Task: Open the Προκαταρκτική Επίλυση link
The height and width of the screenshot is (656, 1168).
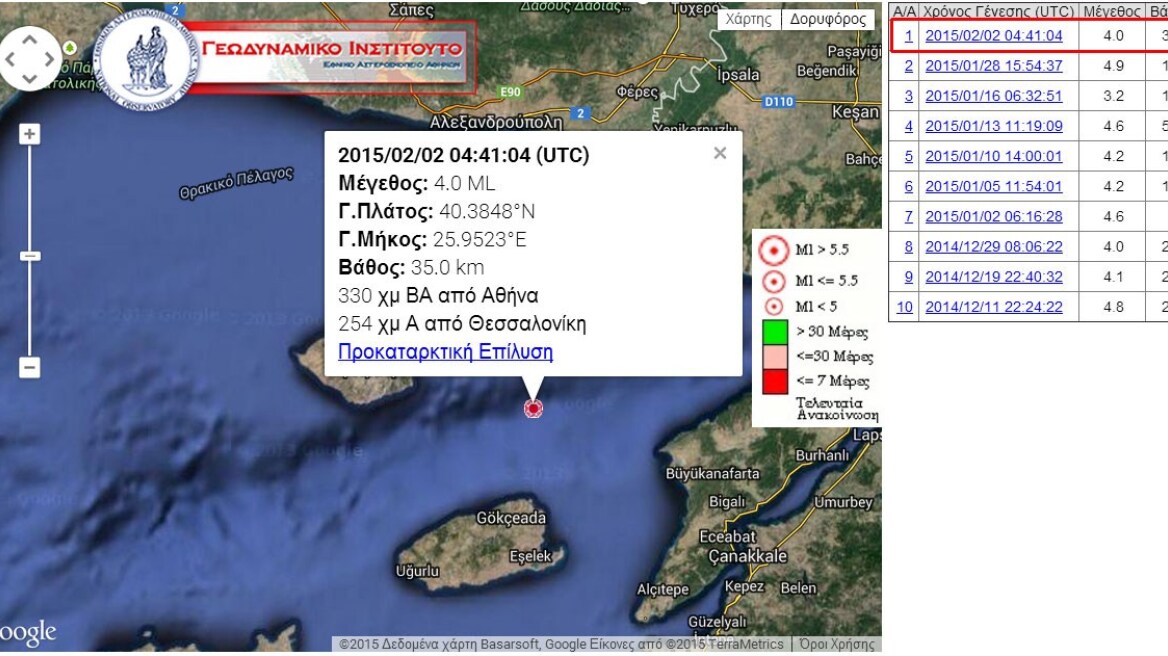Action: 445,352
